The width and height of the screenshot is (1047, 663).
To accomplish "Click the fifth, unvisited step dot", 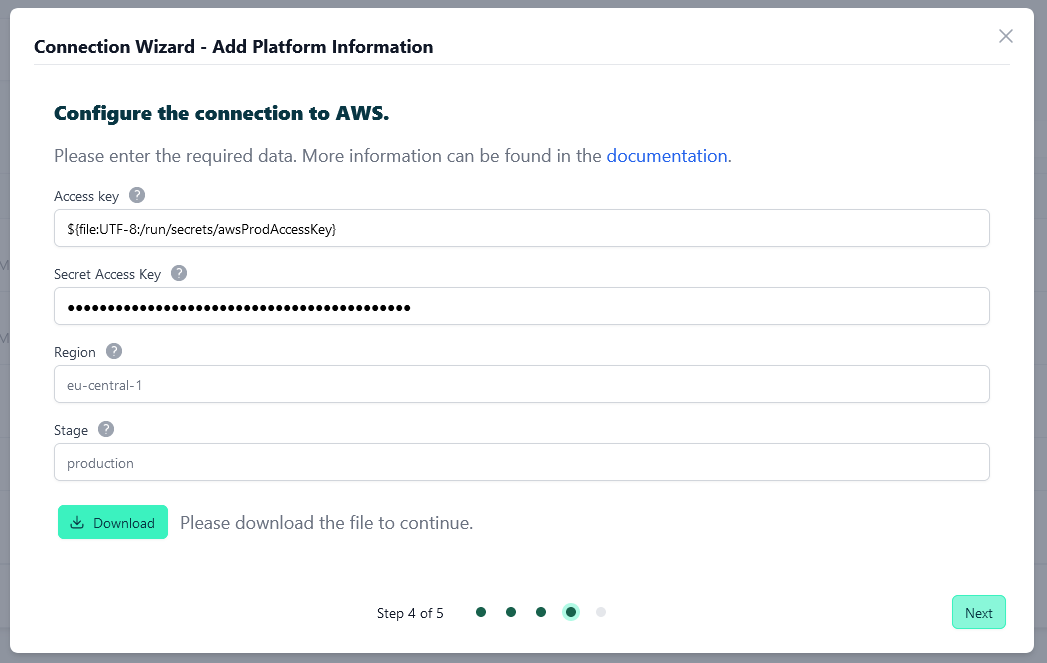I will 601,610.
